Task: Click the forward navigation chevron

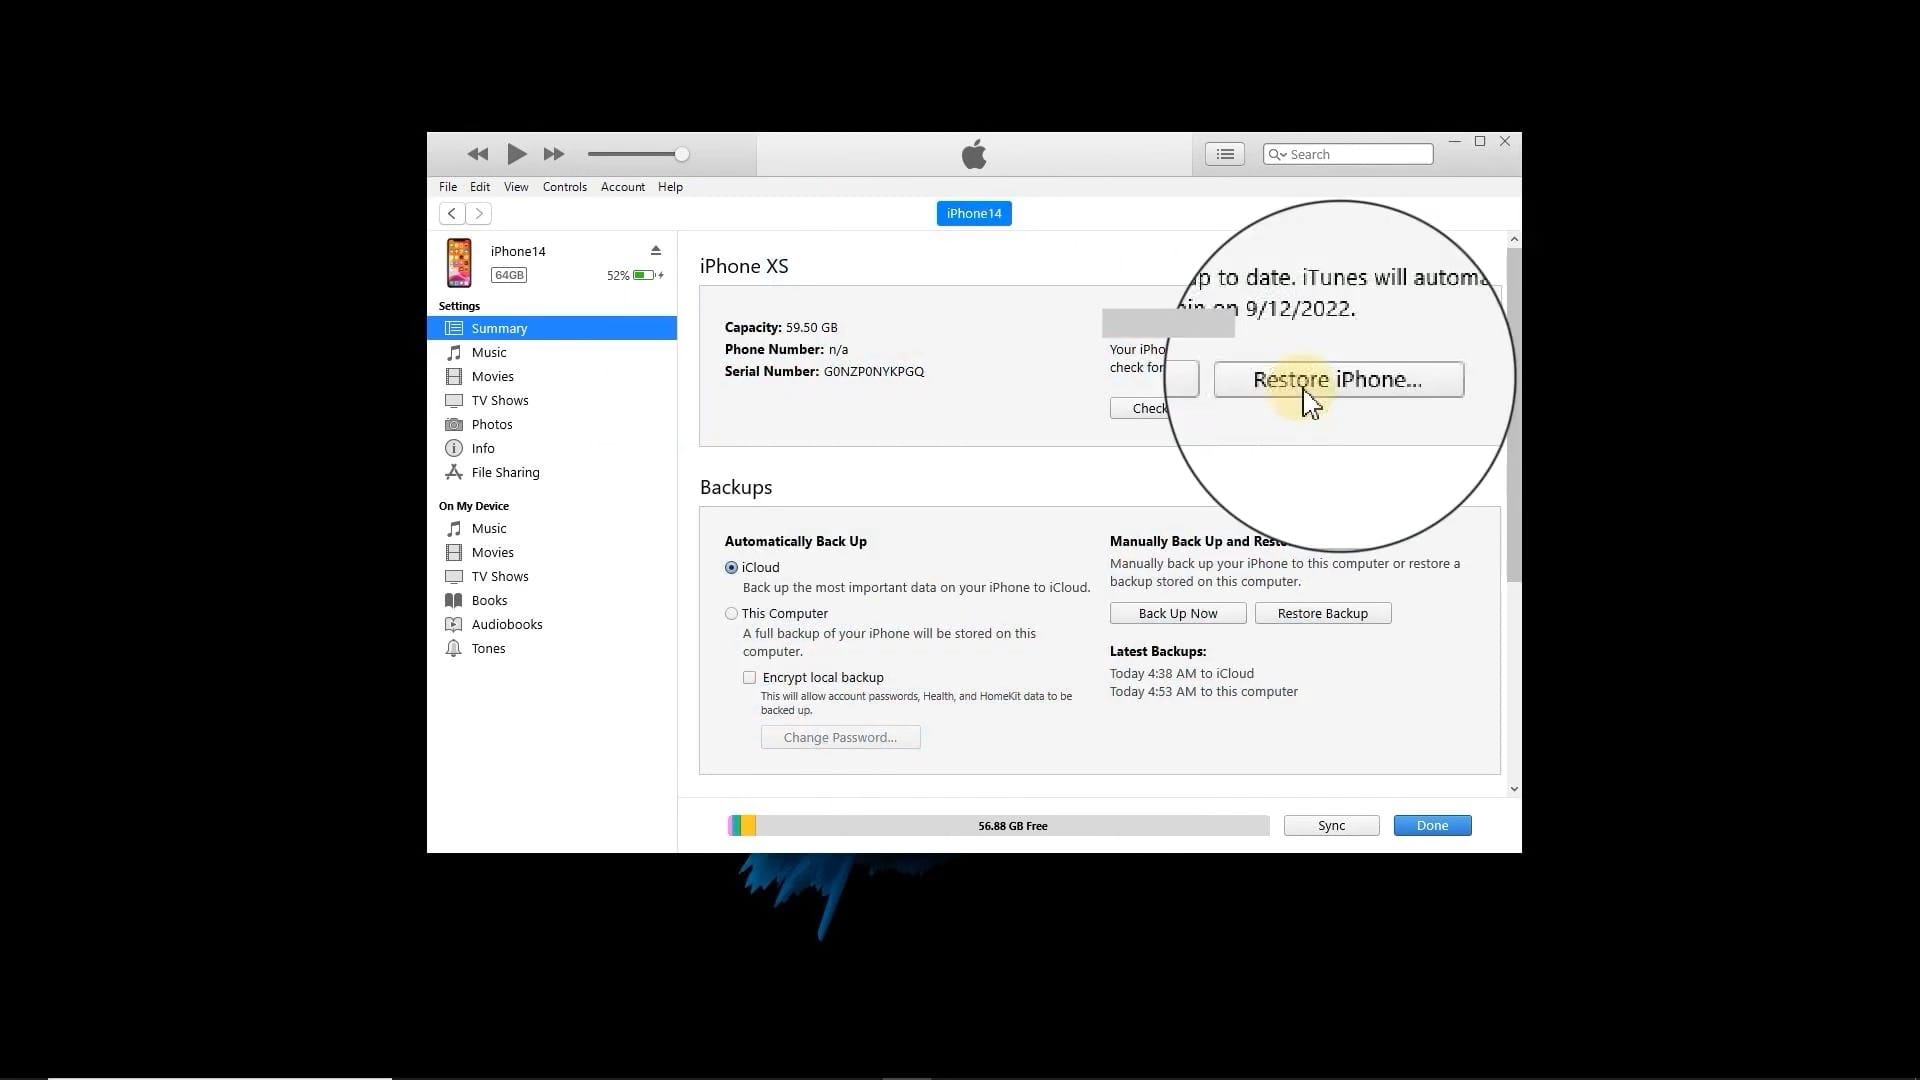Action: [x=479, y=213]
